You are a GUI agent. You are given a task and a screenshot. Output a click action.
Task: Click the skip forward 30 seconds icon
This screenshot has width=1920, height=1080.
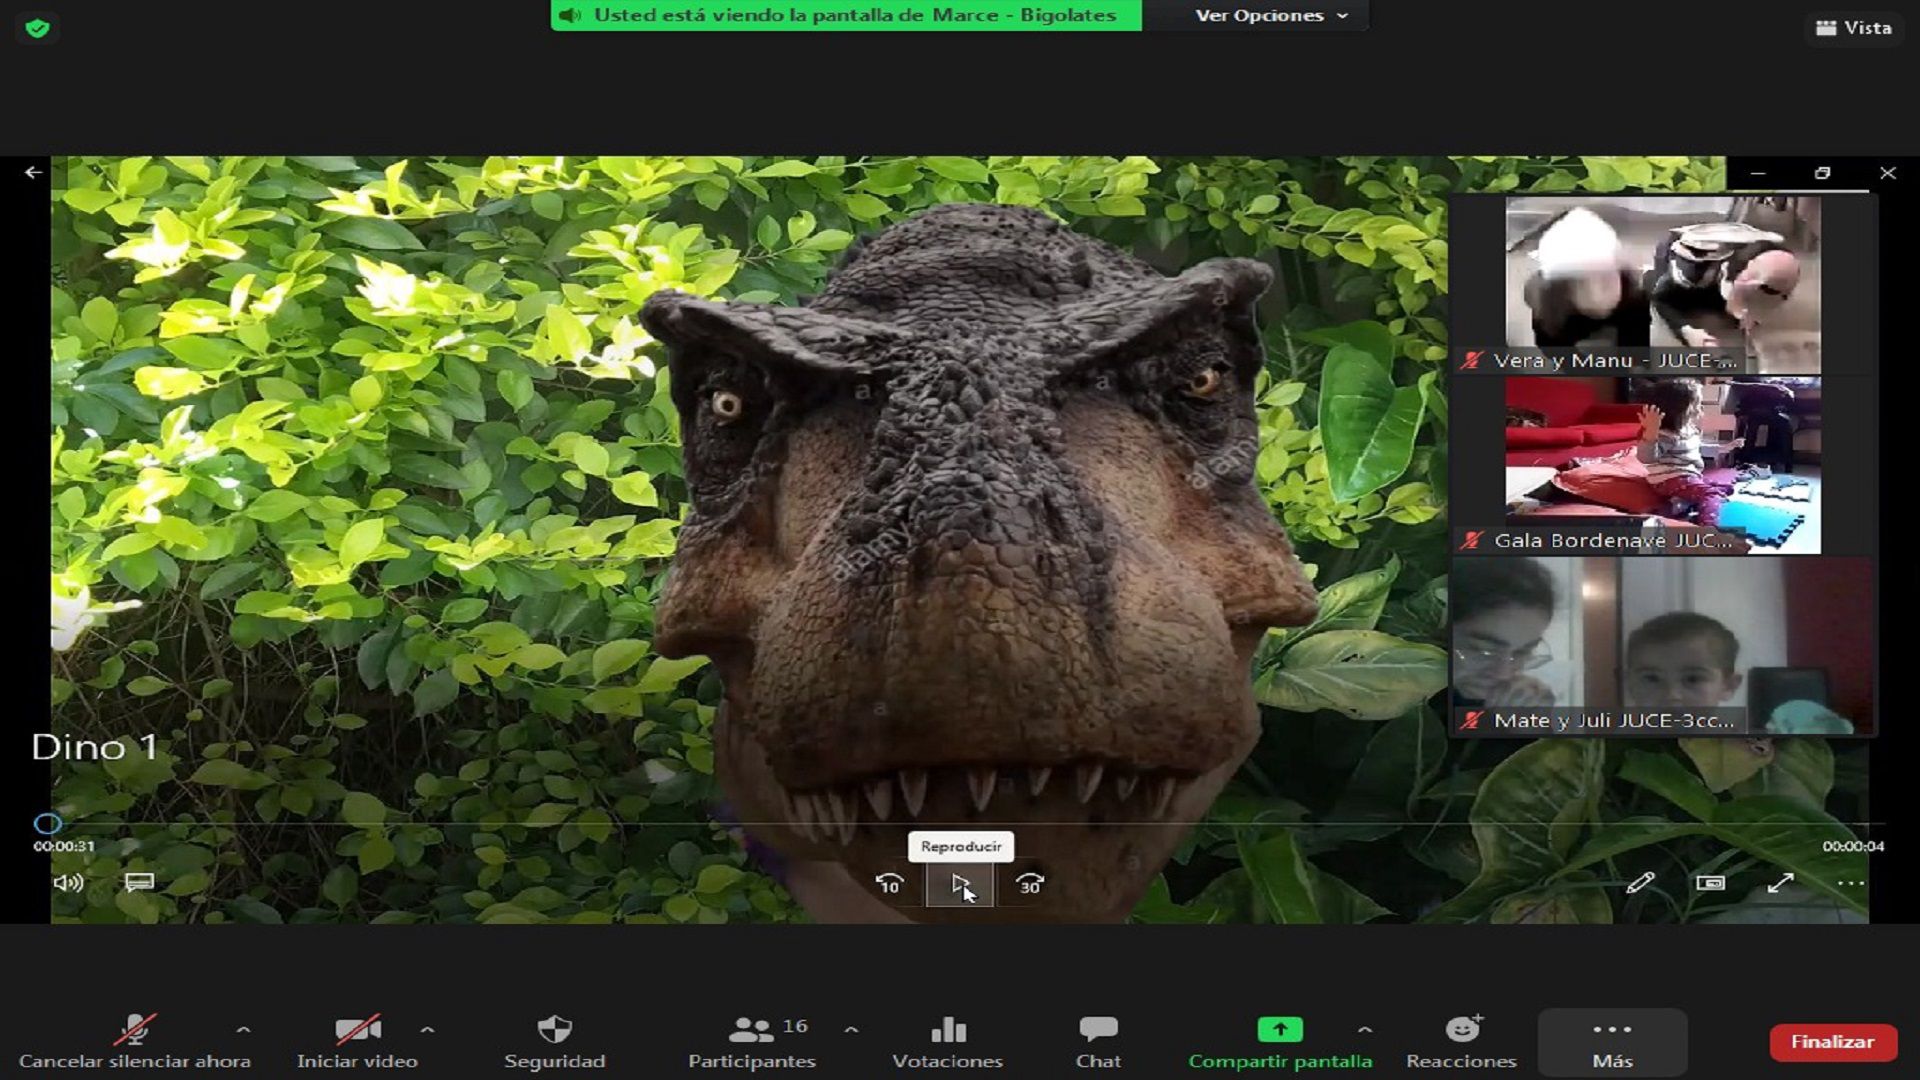1030,884
